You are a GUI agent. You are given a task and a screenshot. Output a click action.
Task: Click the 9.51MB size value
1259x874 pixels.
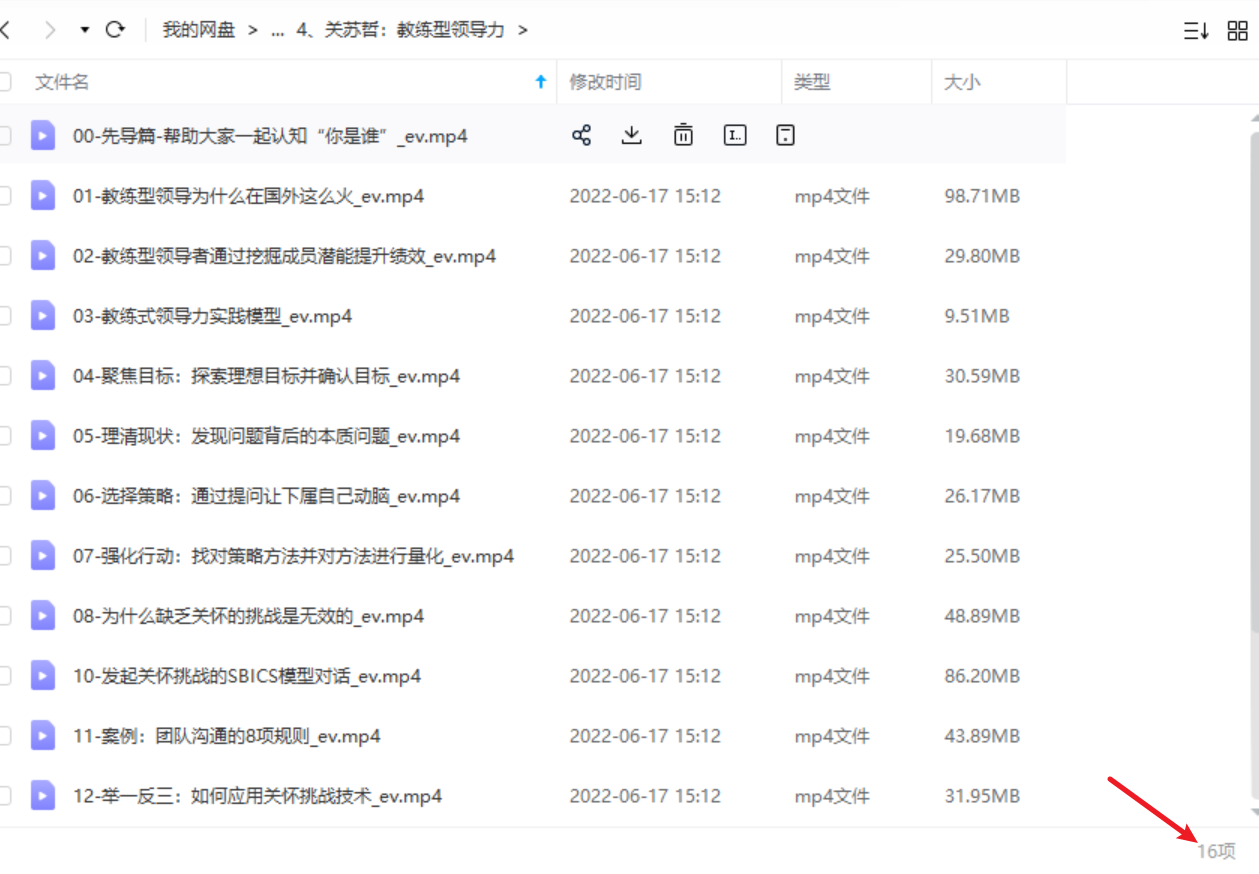[x=977, y=316]
